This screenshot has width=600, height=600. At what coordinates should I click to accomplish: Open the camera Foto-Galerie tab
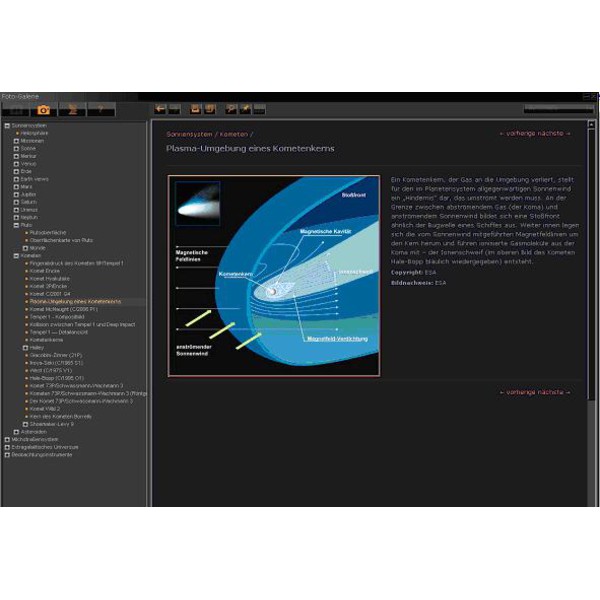[x=43, y=110]
